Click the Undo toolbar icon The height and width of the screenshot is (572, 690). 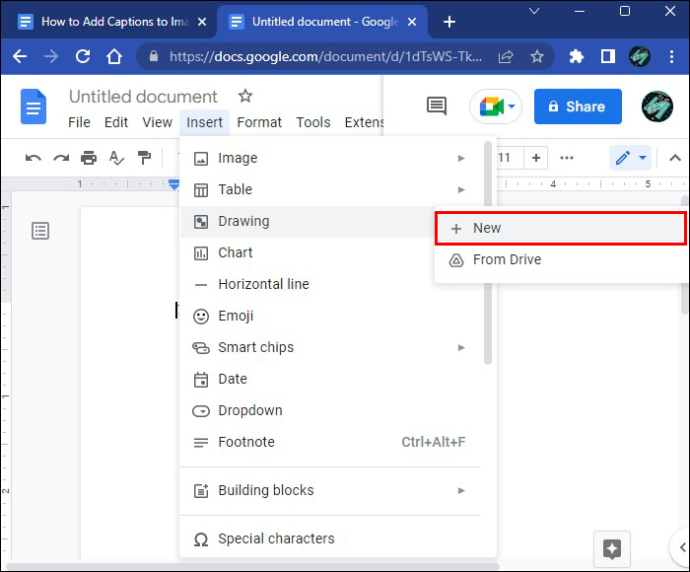coord(33,158)
